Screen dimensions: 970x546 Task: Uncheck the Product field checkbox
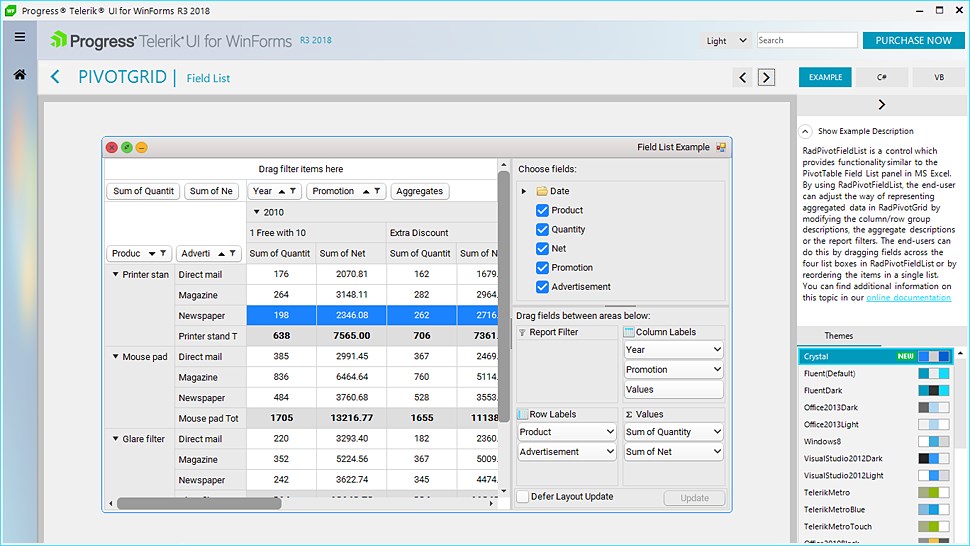point(542,210)
